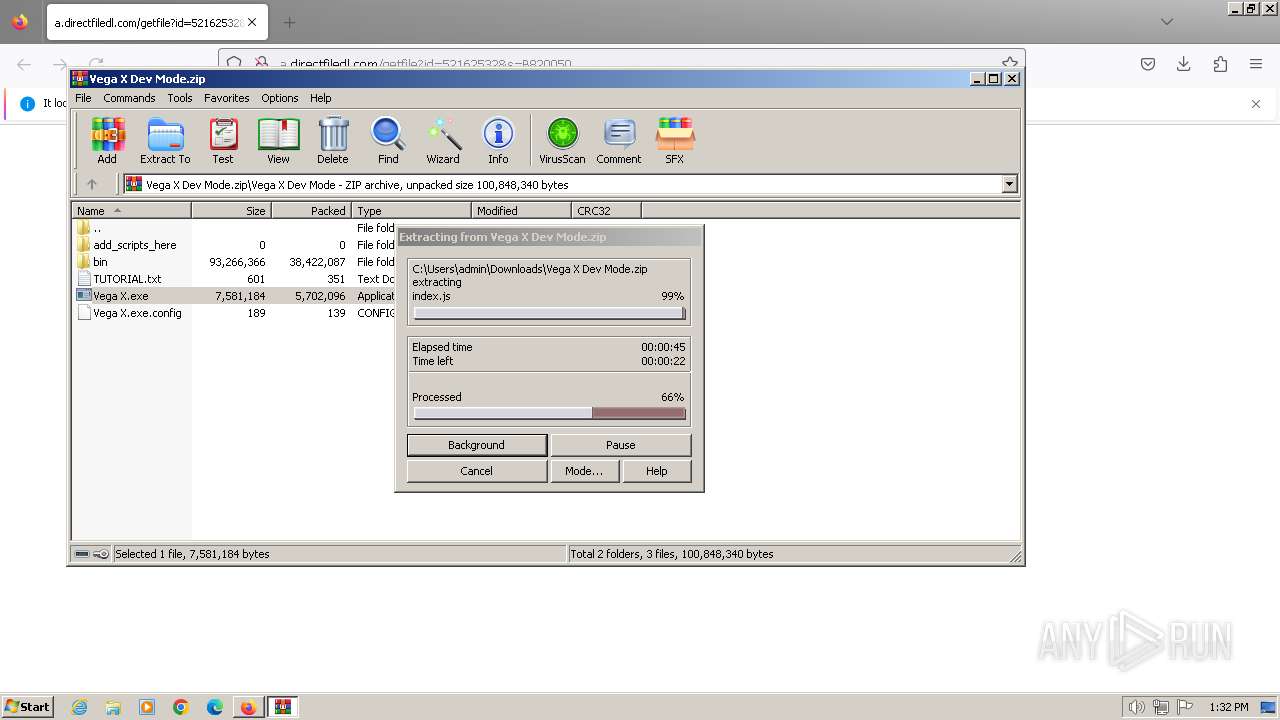
Task: Open the Tools menu
Action: tap(180, 98)
